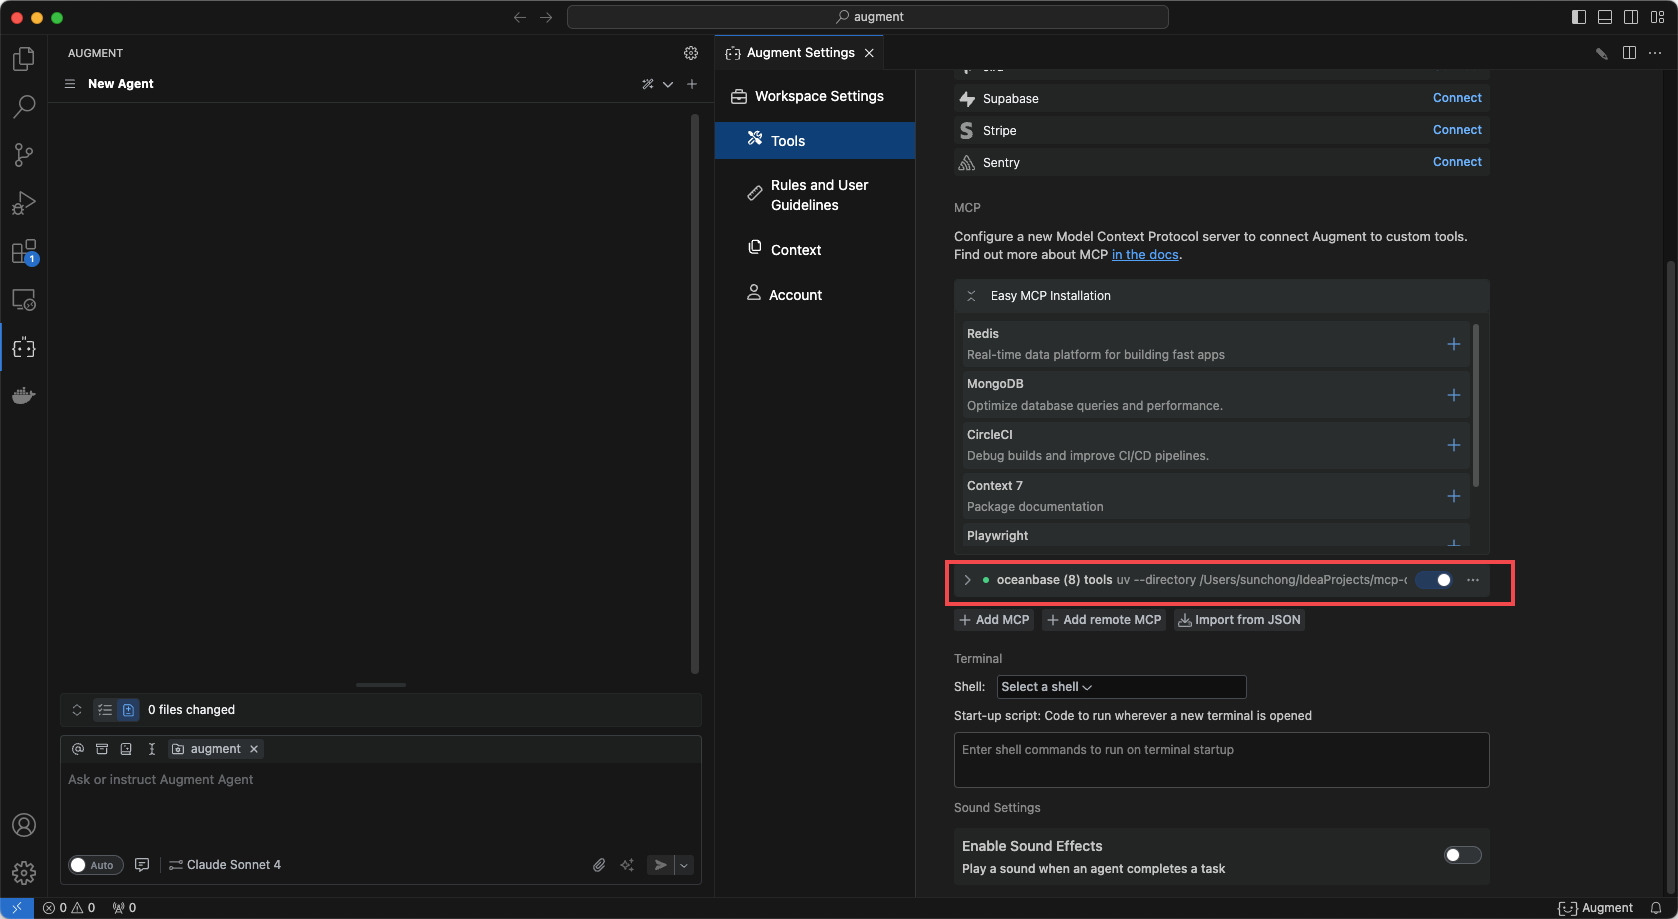Click the start-up script text field

(x=1220, y=760)
